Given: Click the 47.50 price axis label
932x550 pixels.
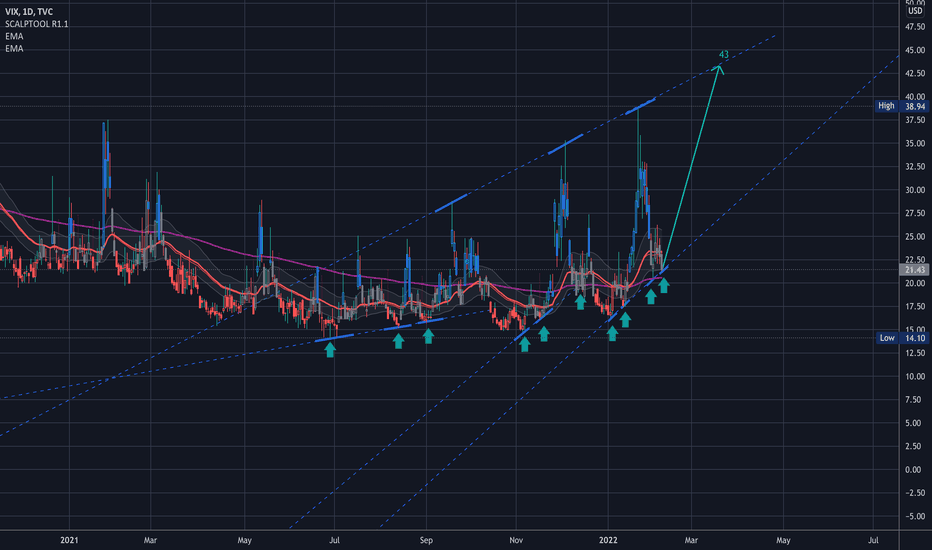Looking at the screenshot, I should pos(915,27).
